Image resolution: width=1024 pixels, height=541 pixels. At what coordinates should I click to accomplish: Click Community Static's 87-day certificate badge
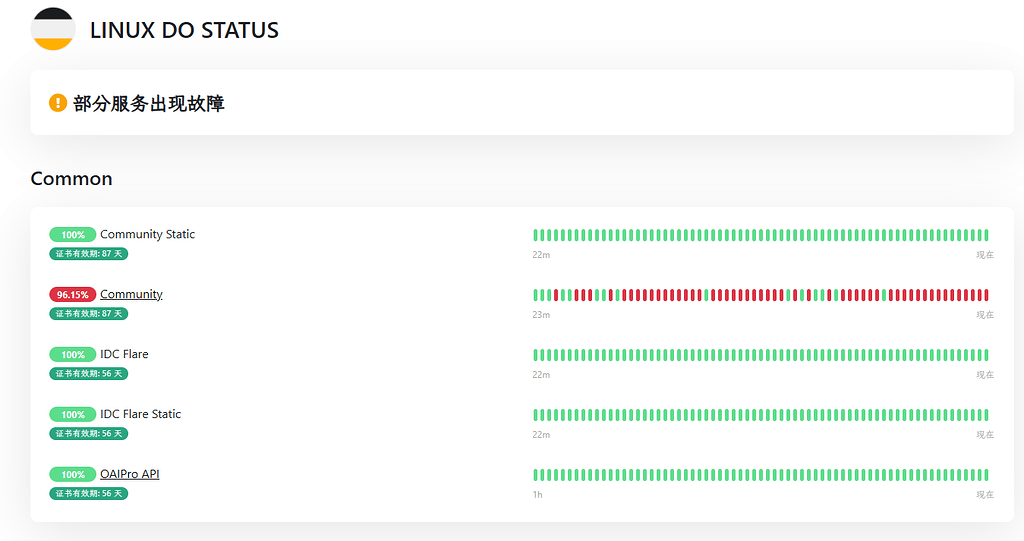89,254
